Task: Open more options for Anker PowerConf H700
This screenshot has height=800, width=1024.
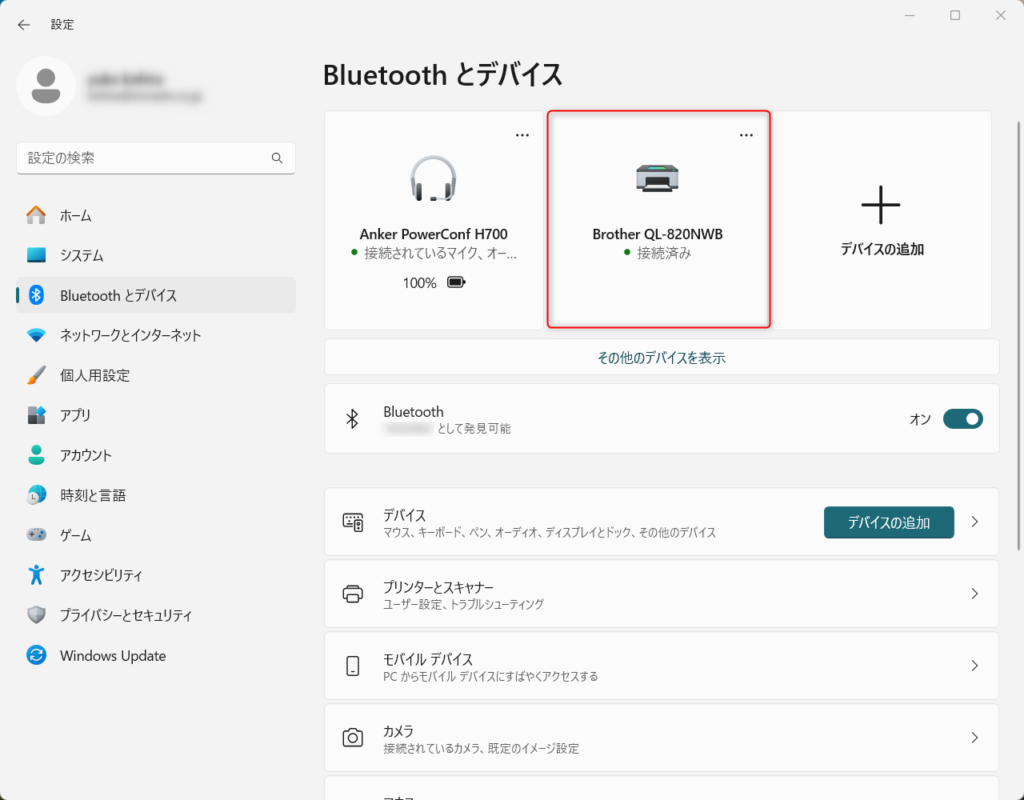Action: tap(522, 135)
